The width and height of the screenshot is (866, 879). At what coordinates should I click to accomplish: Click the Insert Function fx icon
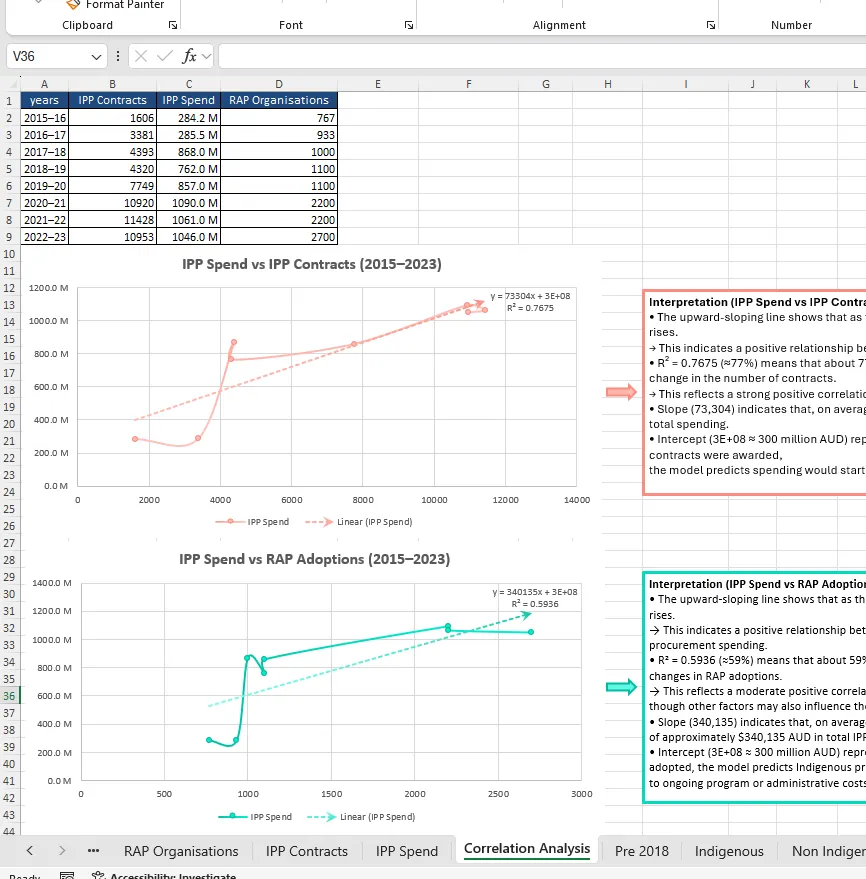(x=189, y=56)
